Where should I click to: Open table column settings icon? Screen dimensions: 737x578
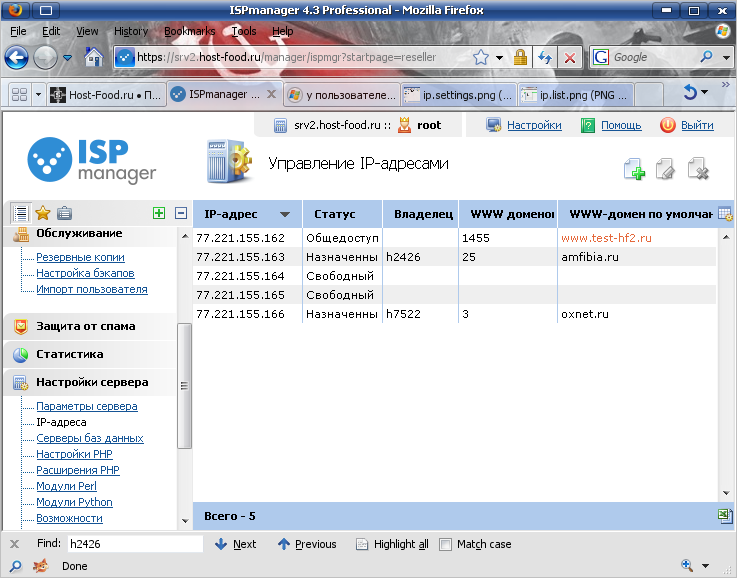(x=725, y=214)
